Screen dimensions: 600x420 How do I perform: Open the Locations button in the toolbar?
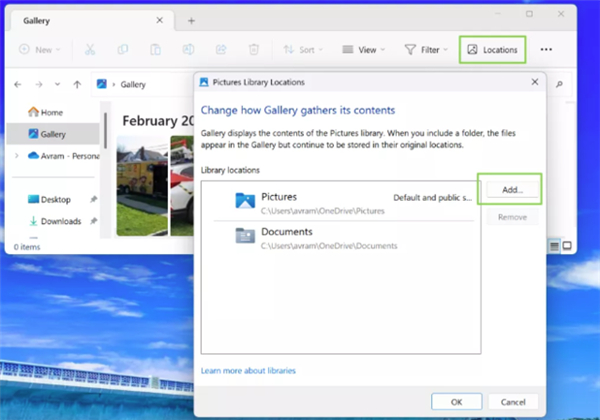point(492,49)
